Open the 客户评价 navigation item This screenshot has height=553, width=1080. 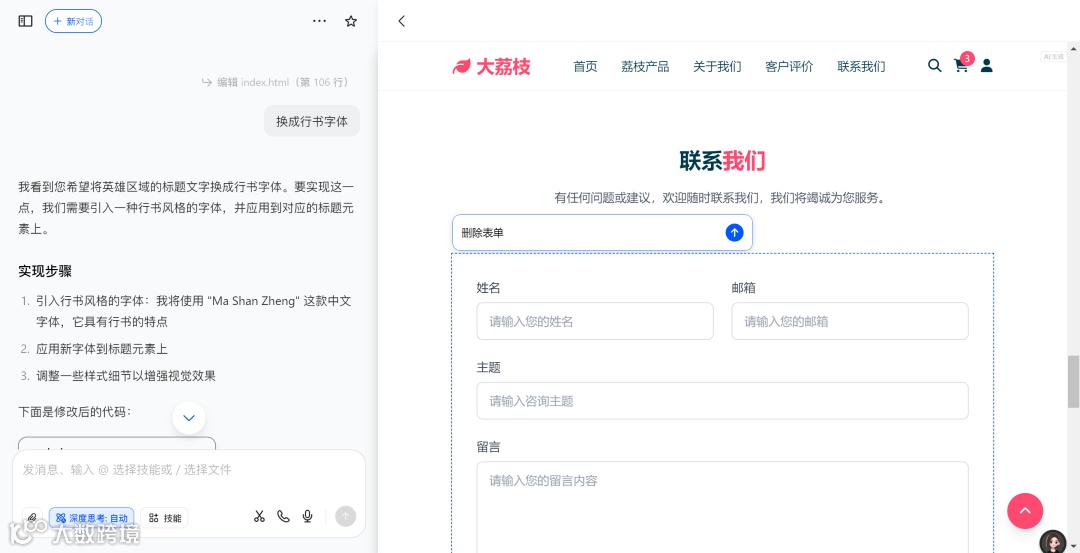(789, 67)
